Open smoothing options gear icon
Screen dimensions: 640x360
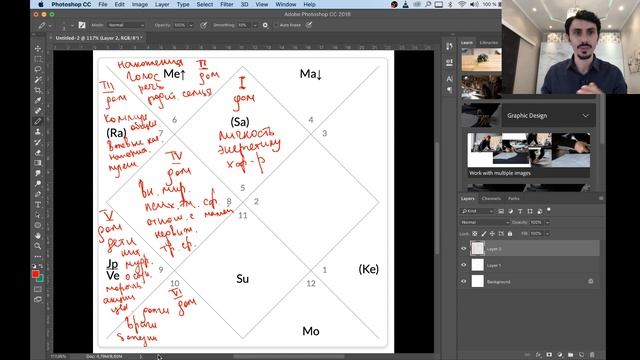click(265, 25)
